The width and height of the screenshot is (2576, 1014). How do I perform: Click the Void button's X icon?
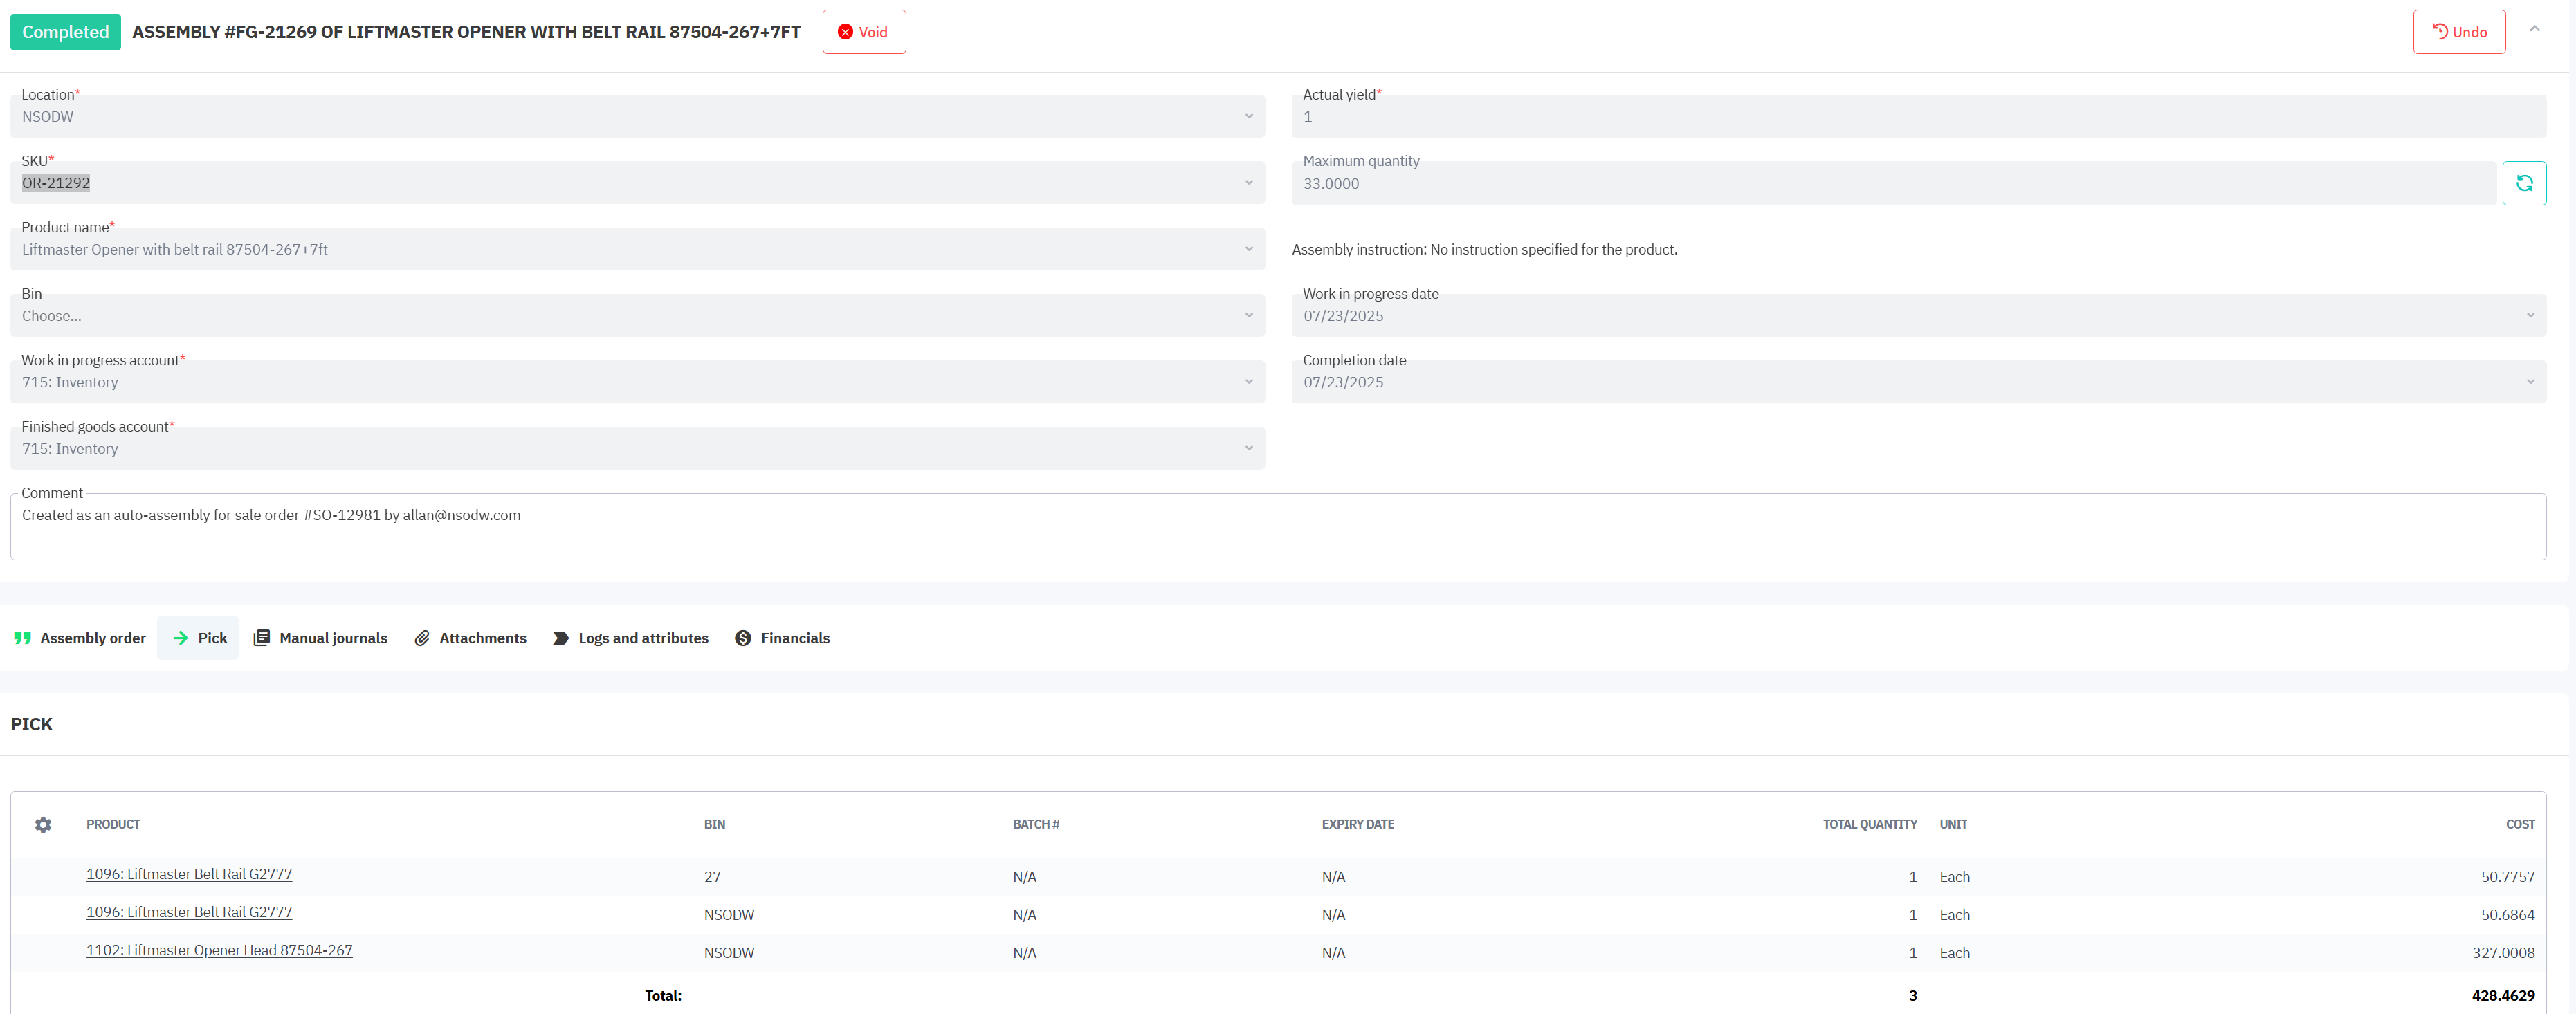coord(845,32)
